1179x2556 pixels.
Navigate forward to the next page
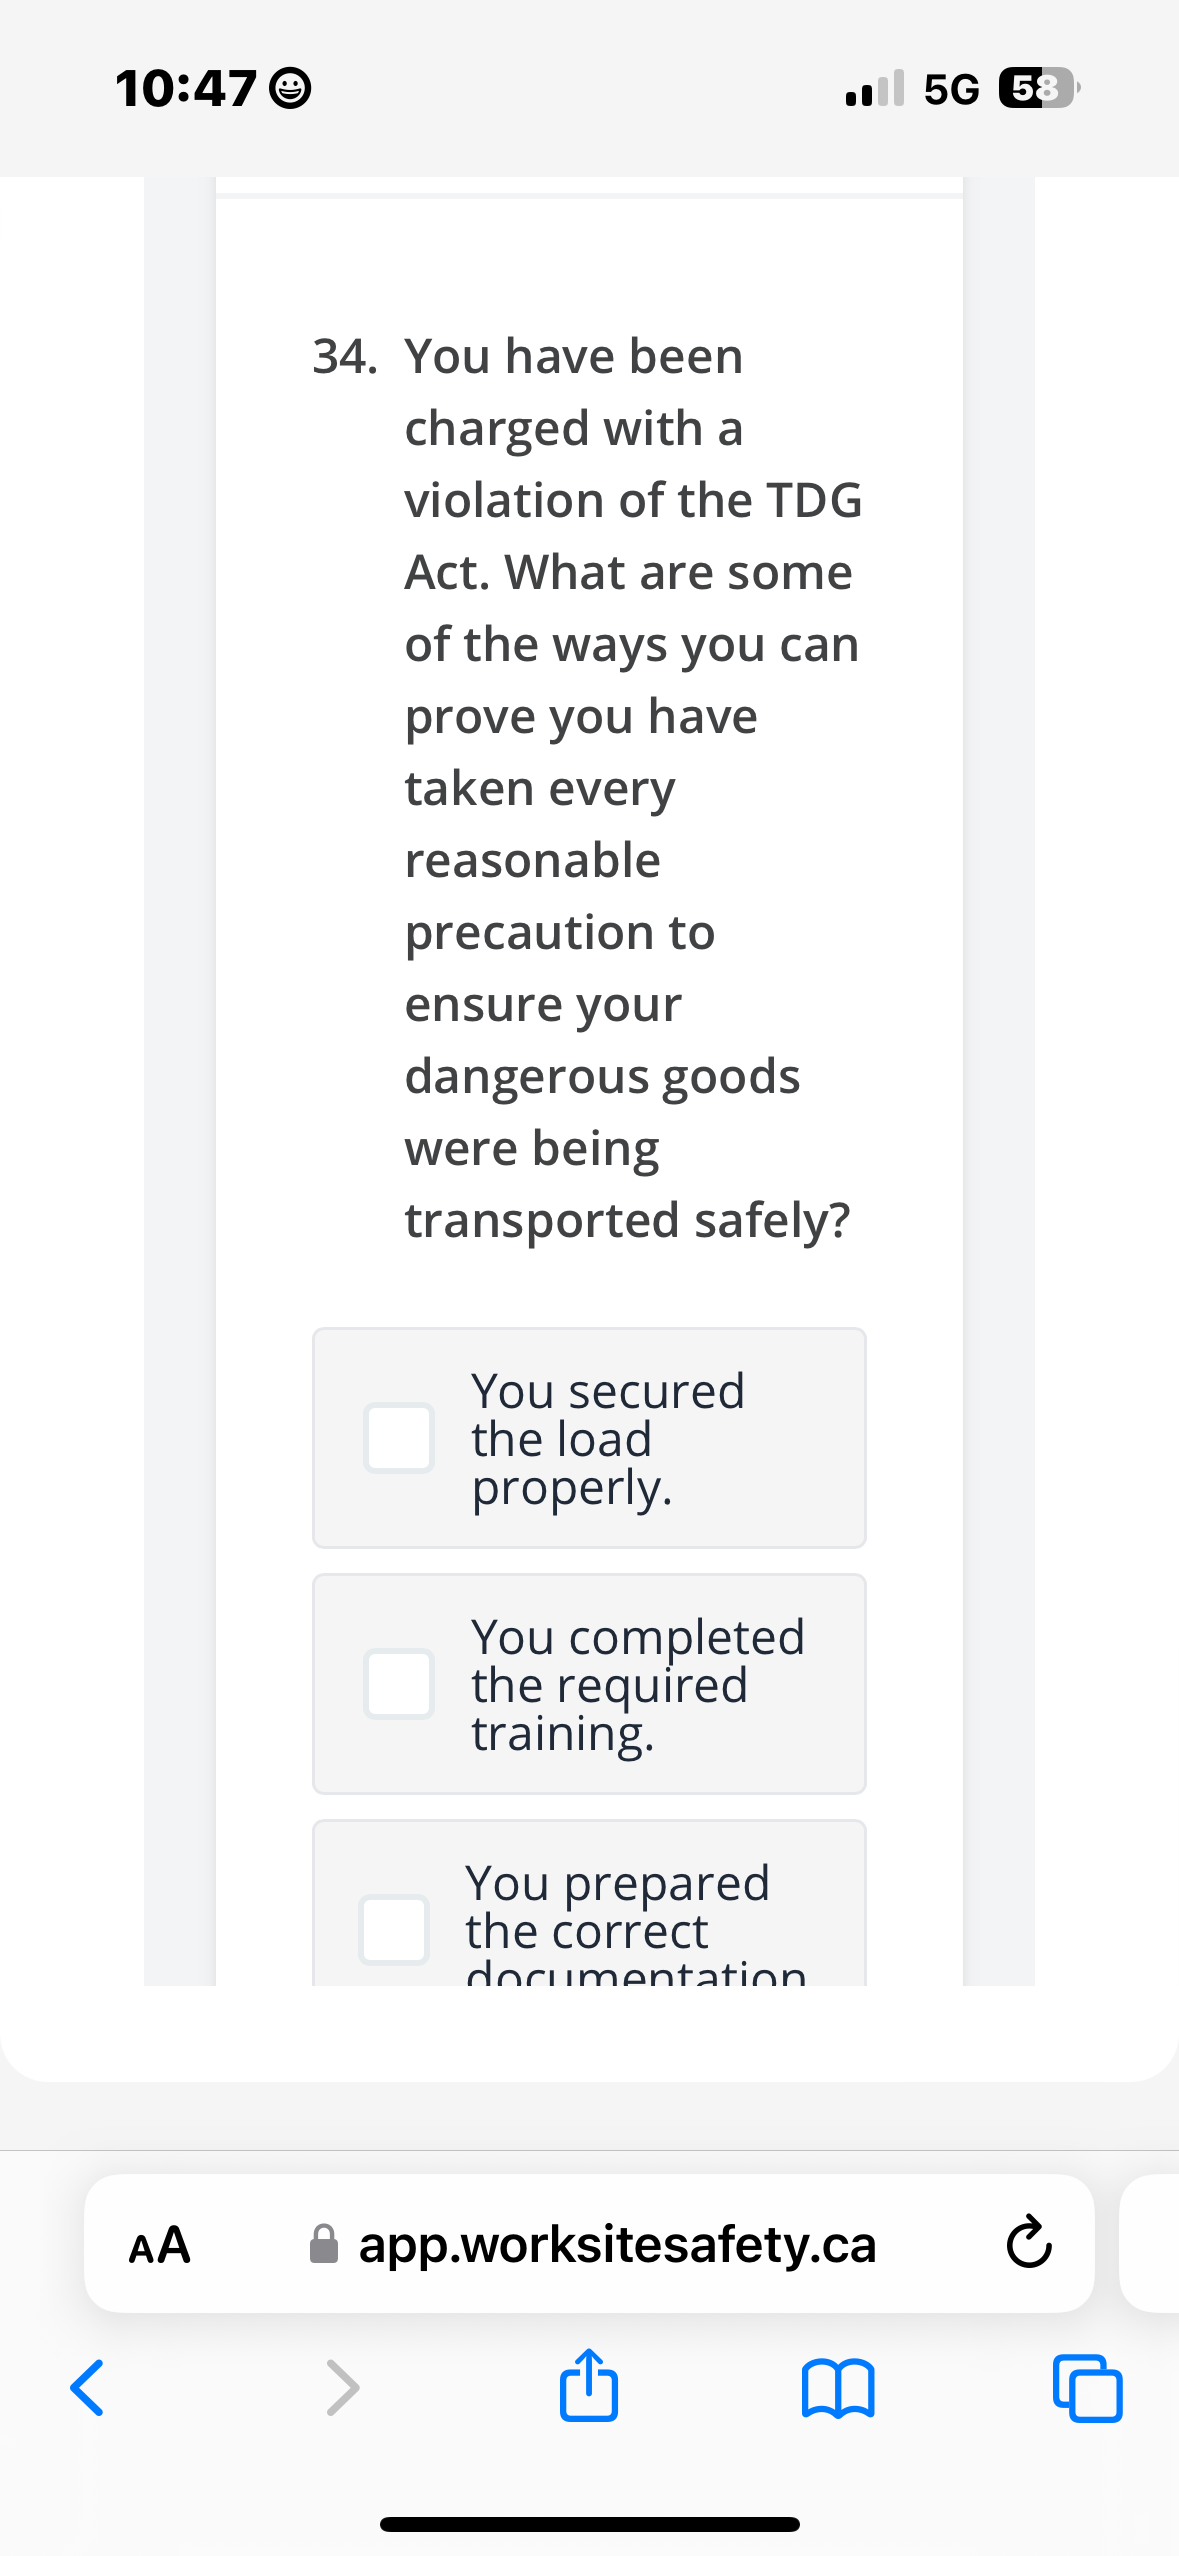(340, 2387)
